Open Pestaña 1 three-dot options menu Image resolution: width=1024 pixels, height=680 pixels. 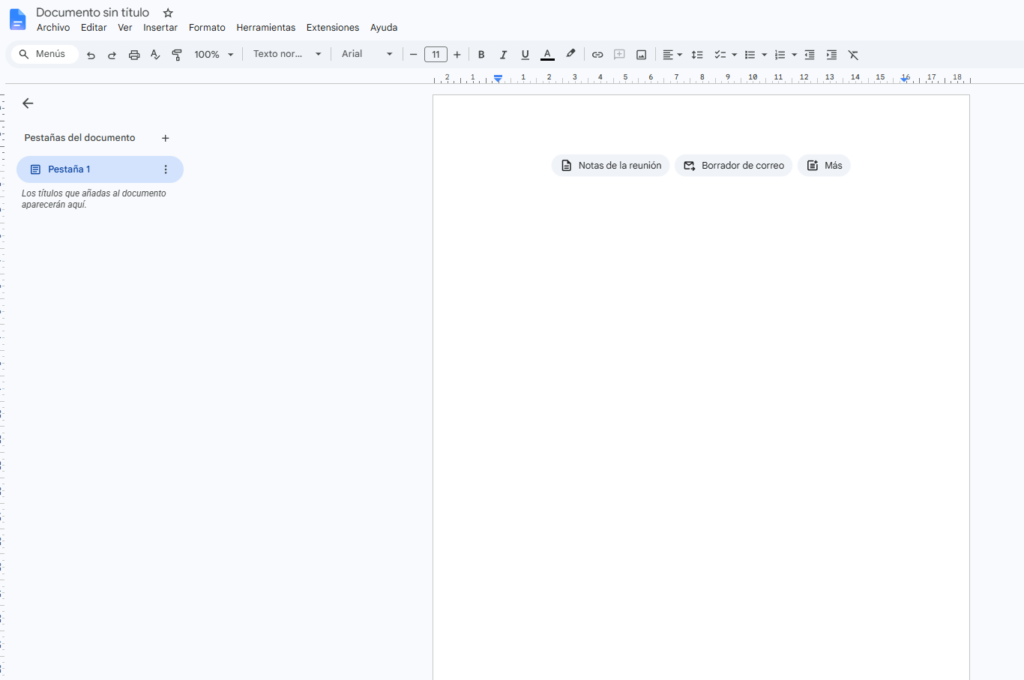point(165,169)
